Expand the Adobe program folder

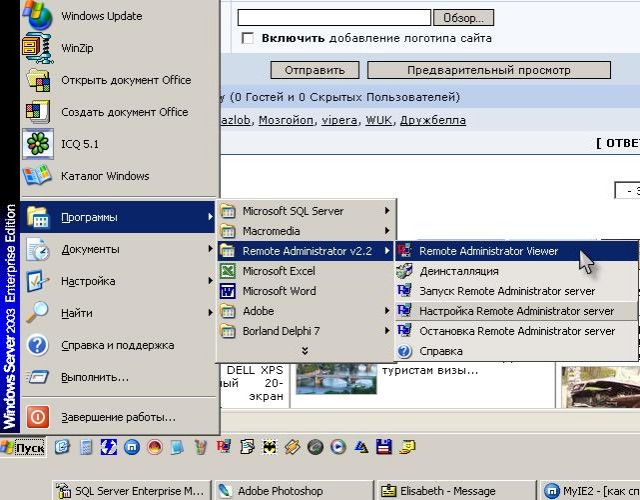305,311
